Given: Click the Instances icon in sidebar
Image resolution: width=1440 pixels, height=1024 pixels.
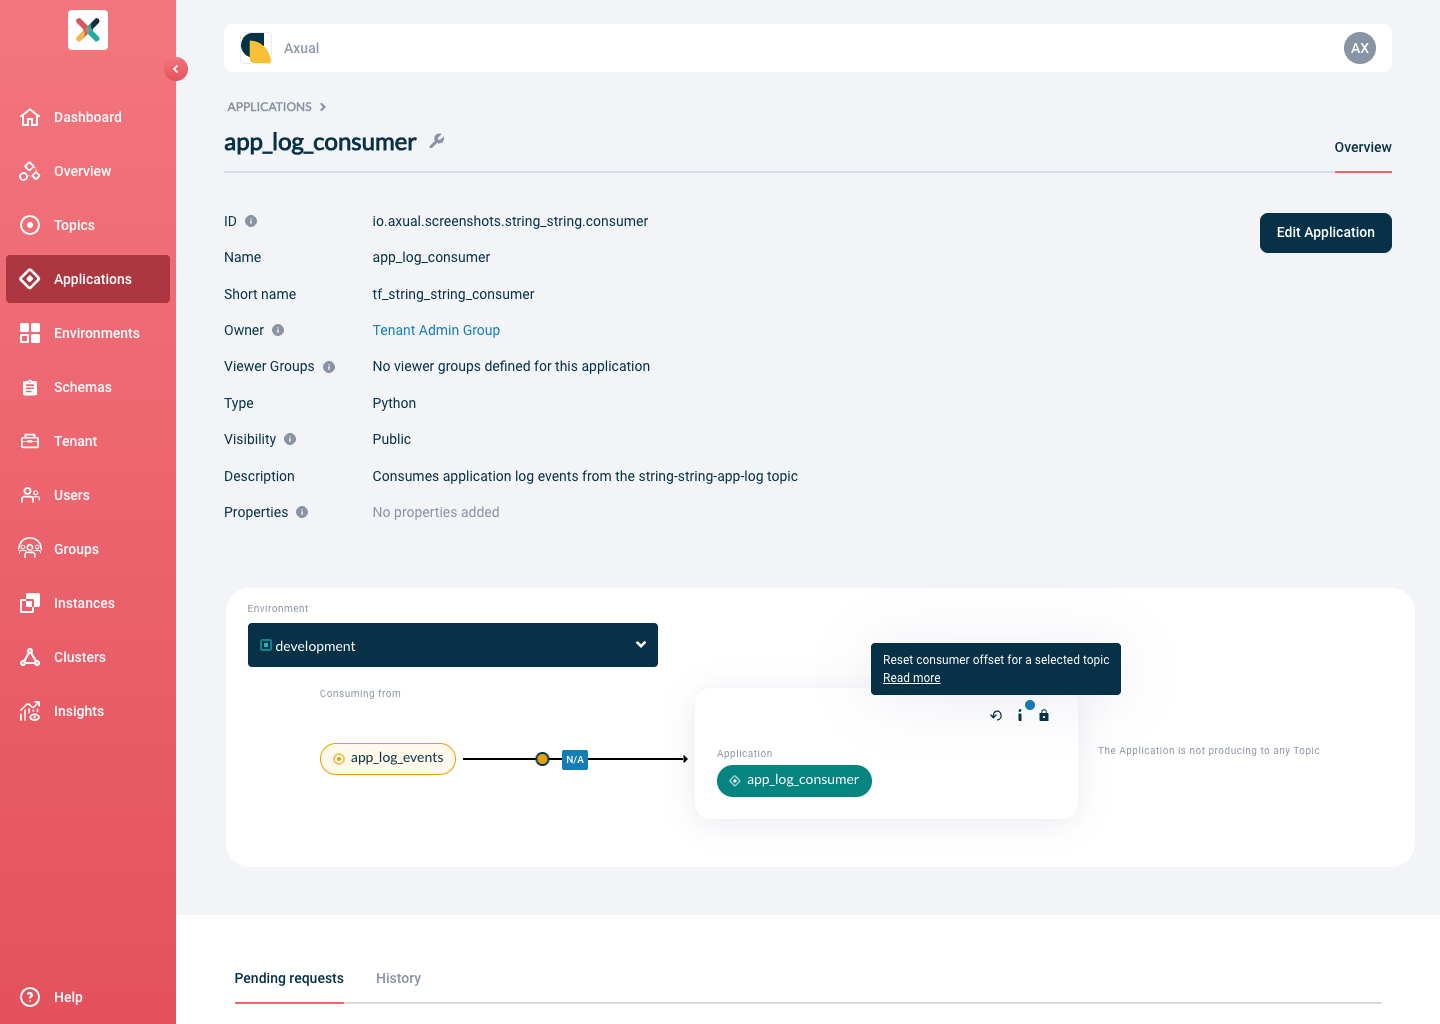Looking at the screenshot, I should tap(30, 603).
